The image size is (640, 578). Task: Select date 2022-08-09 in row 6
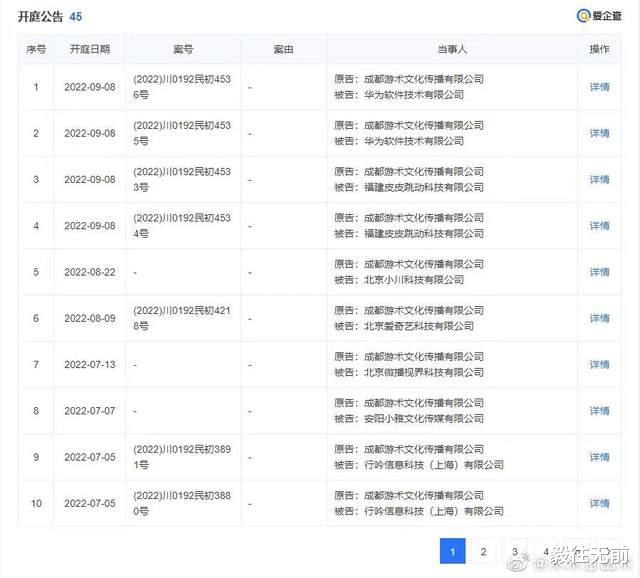click(x=90, y=318)
